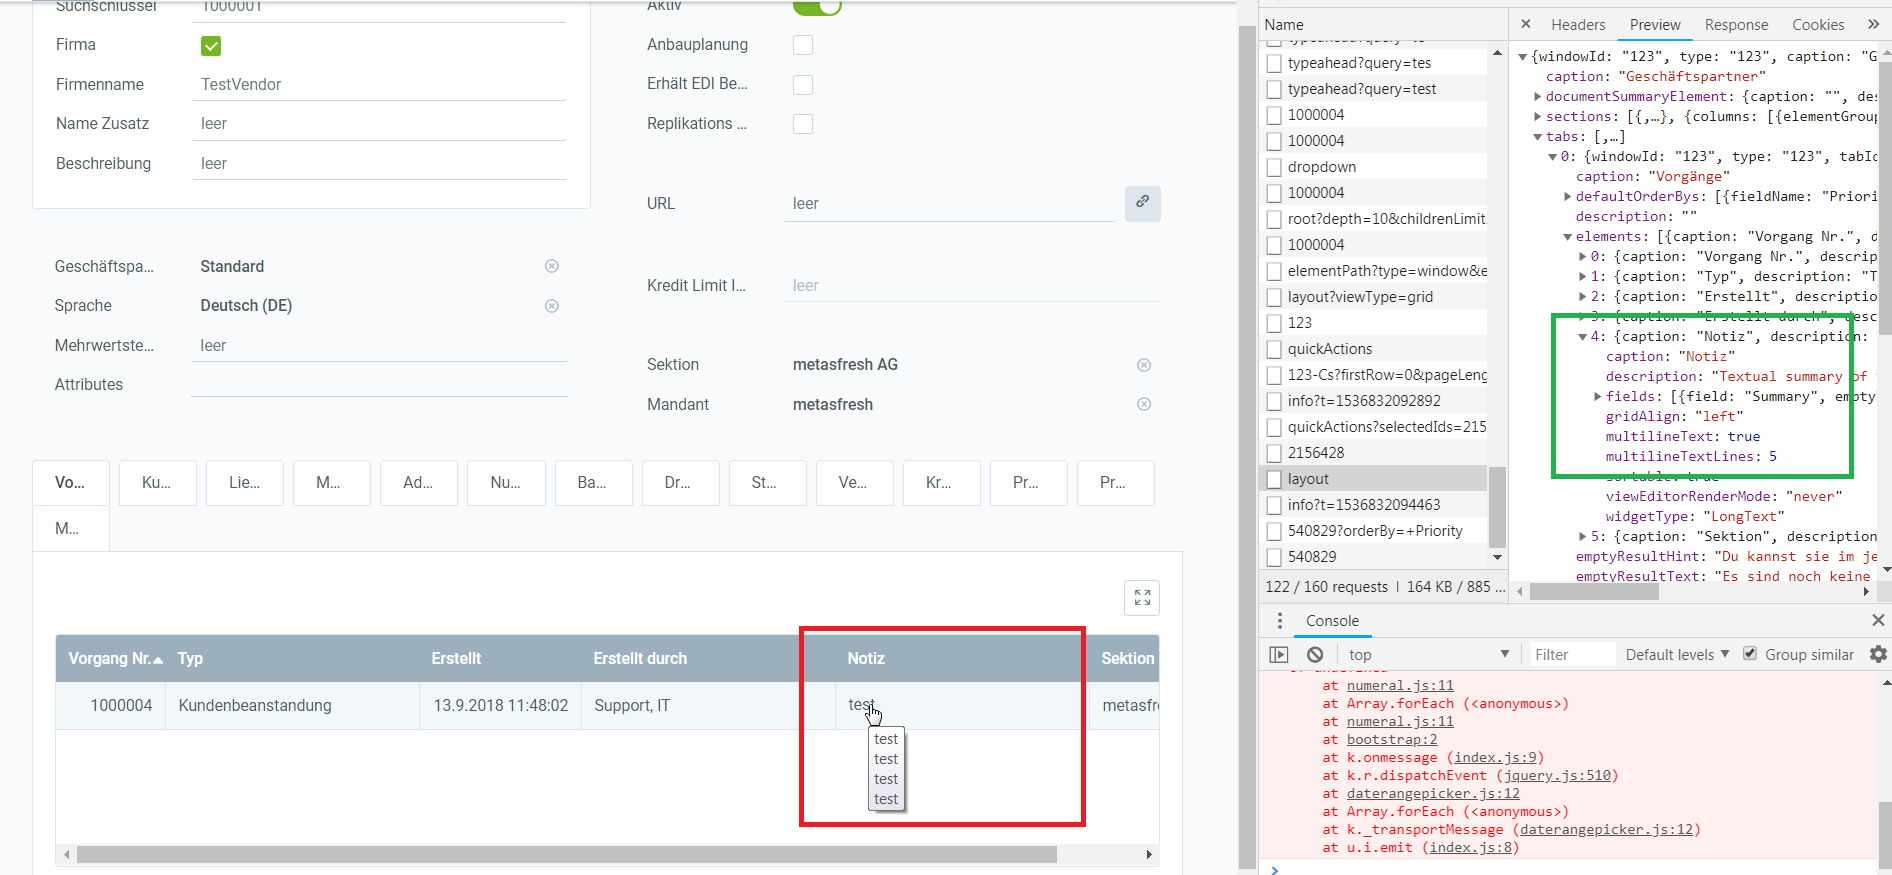Tick the Replikations checkbox
The width and height of the screenshot is (1892, 875).
click(x=803, y=124)
